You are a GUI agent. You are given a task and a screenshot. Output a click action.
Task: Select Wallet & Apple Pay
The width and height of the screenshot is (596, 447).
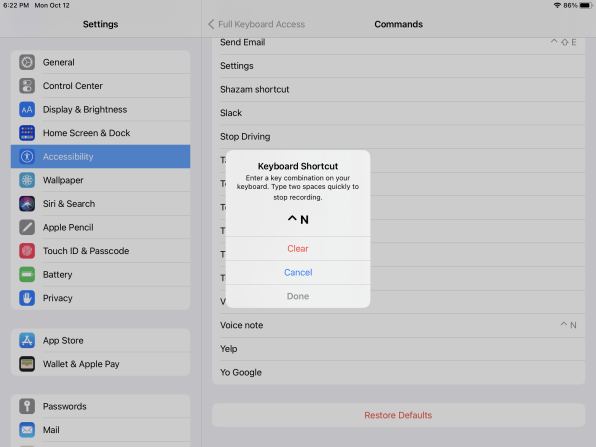click(100, 364)
